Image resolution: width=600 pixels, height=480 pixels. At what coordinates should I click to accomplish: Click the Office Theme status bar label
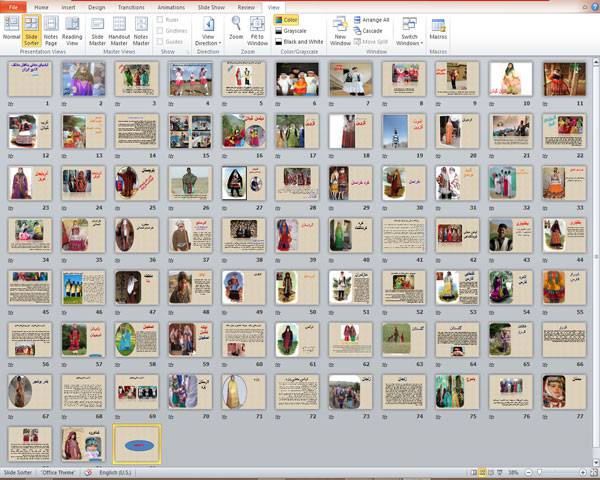point(59,473)
